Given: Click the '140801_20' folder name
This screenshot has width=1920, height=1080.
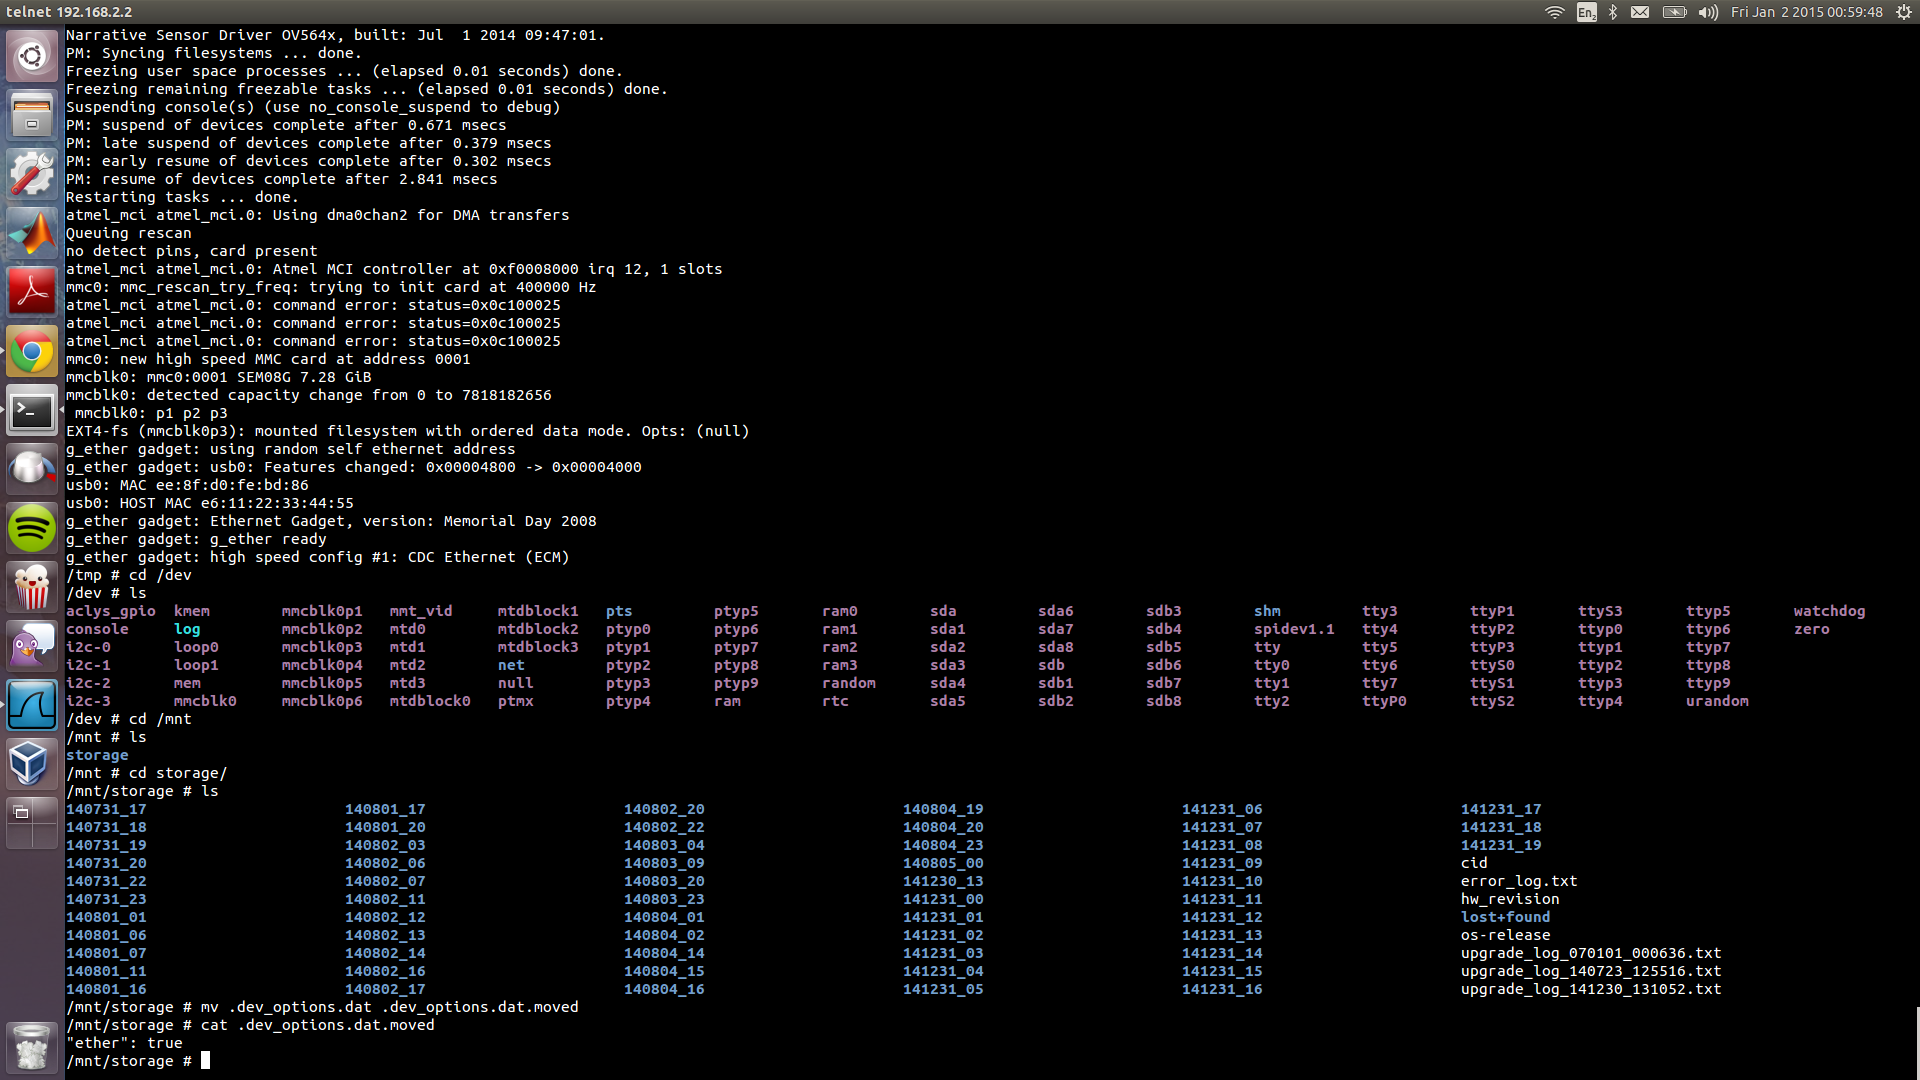Looking at the screenshot, I should pos(385,827).
